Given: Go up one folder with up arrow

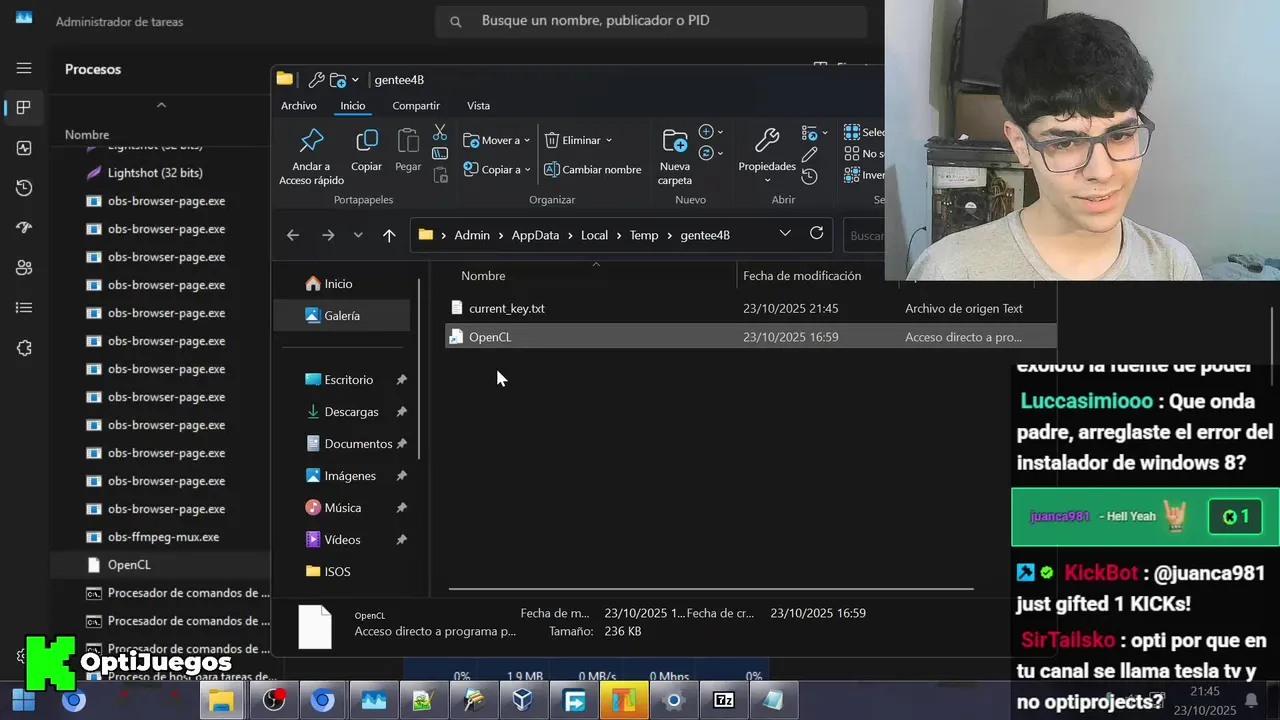Looking at the screenshot, I should pyautogui.click(x=389, y=235).
